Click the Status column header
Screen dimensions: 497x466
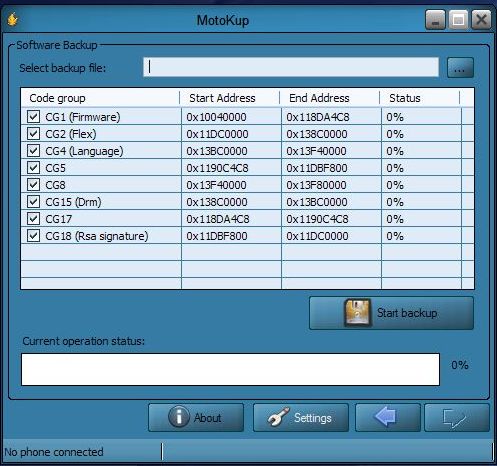click(420, 98)
